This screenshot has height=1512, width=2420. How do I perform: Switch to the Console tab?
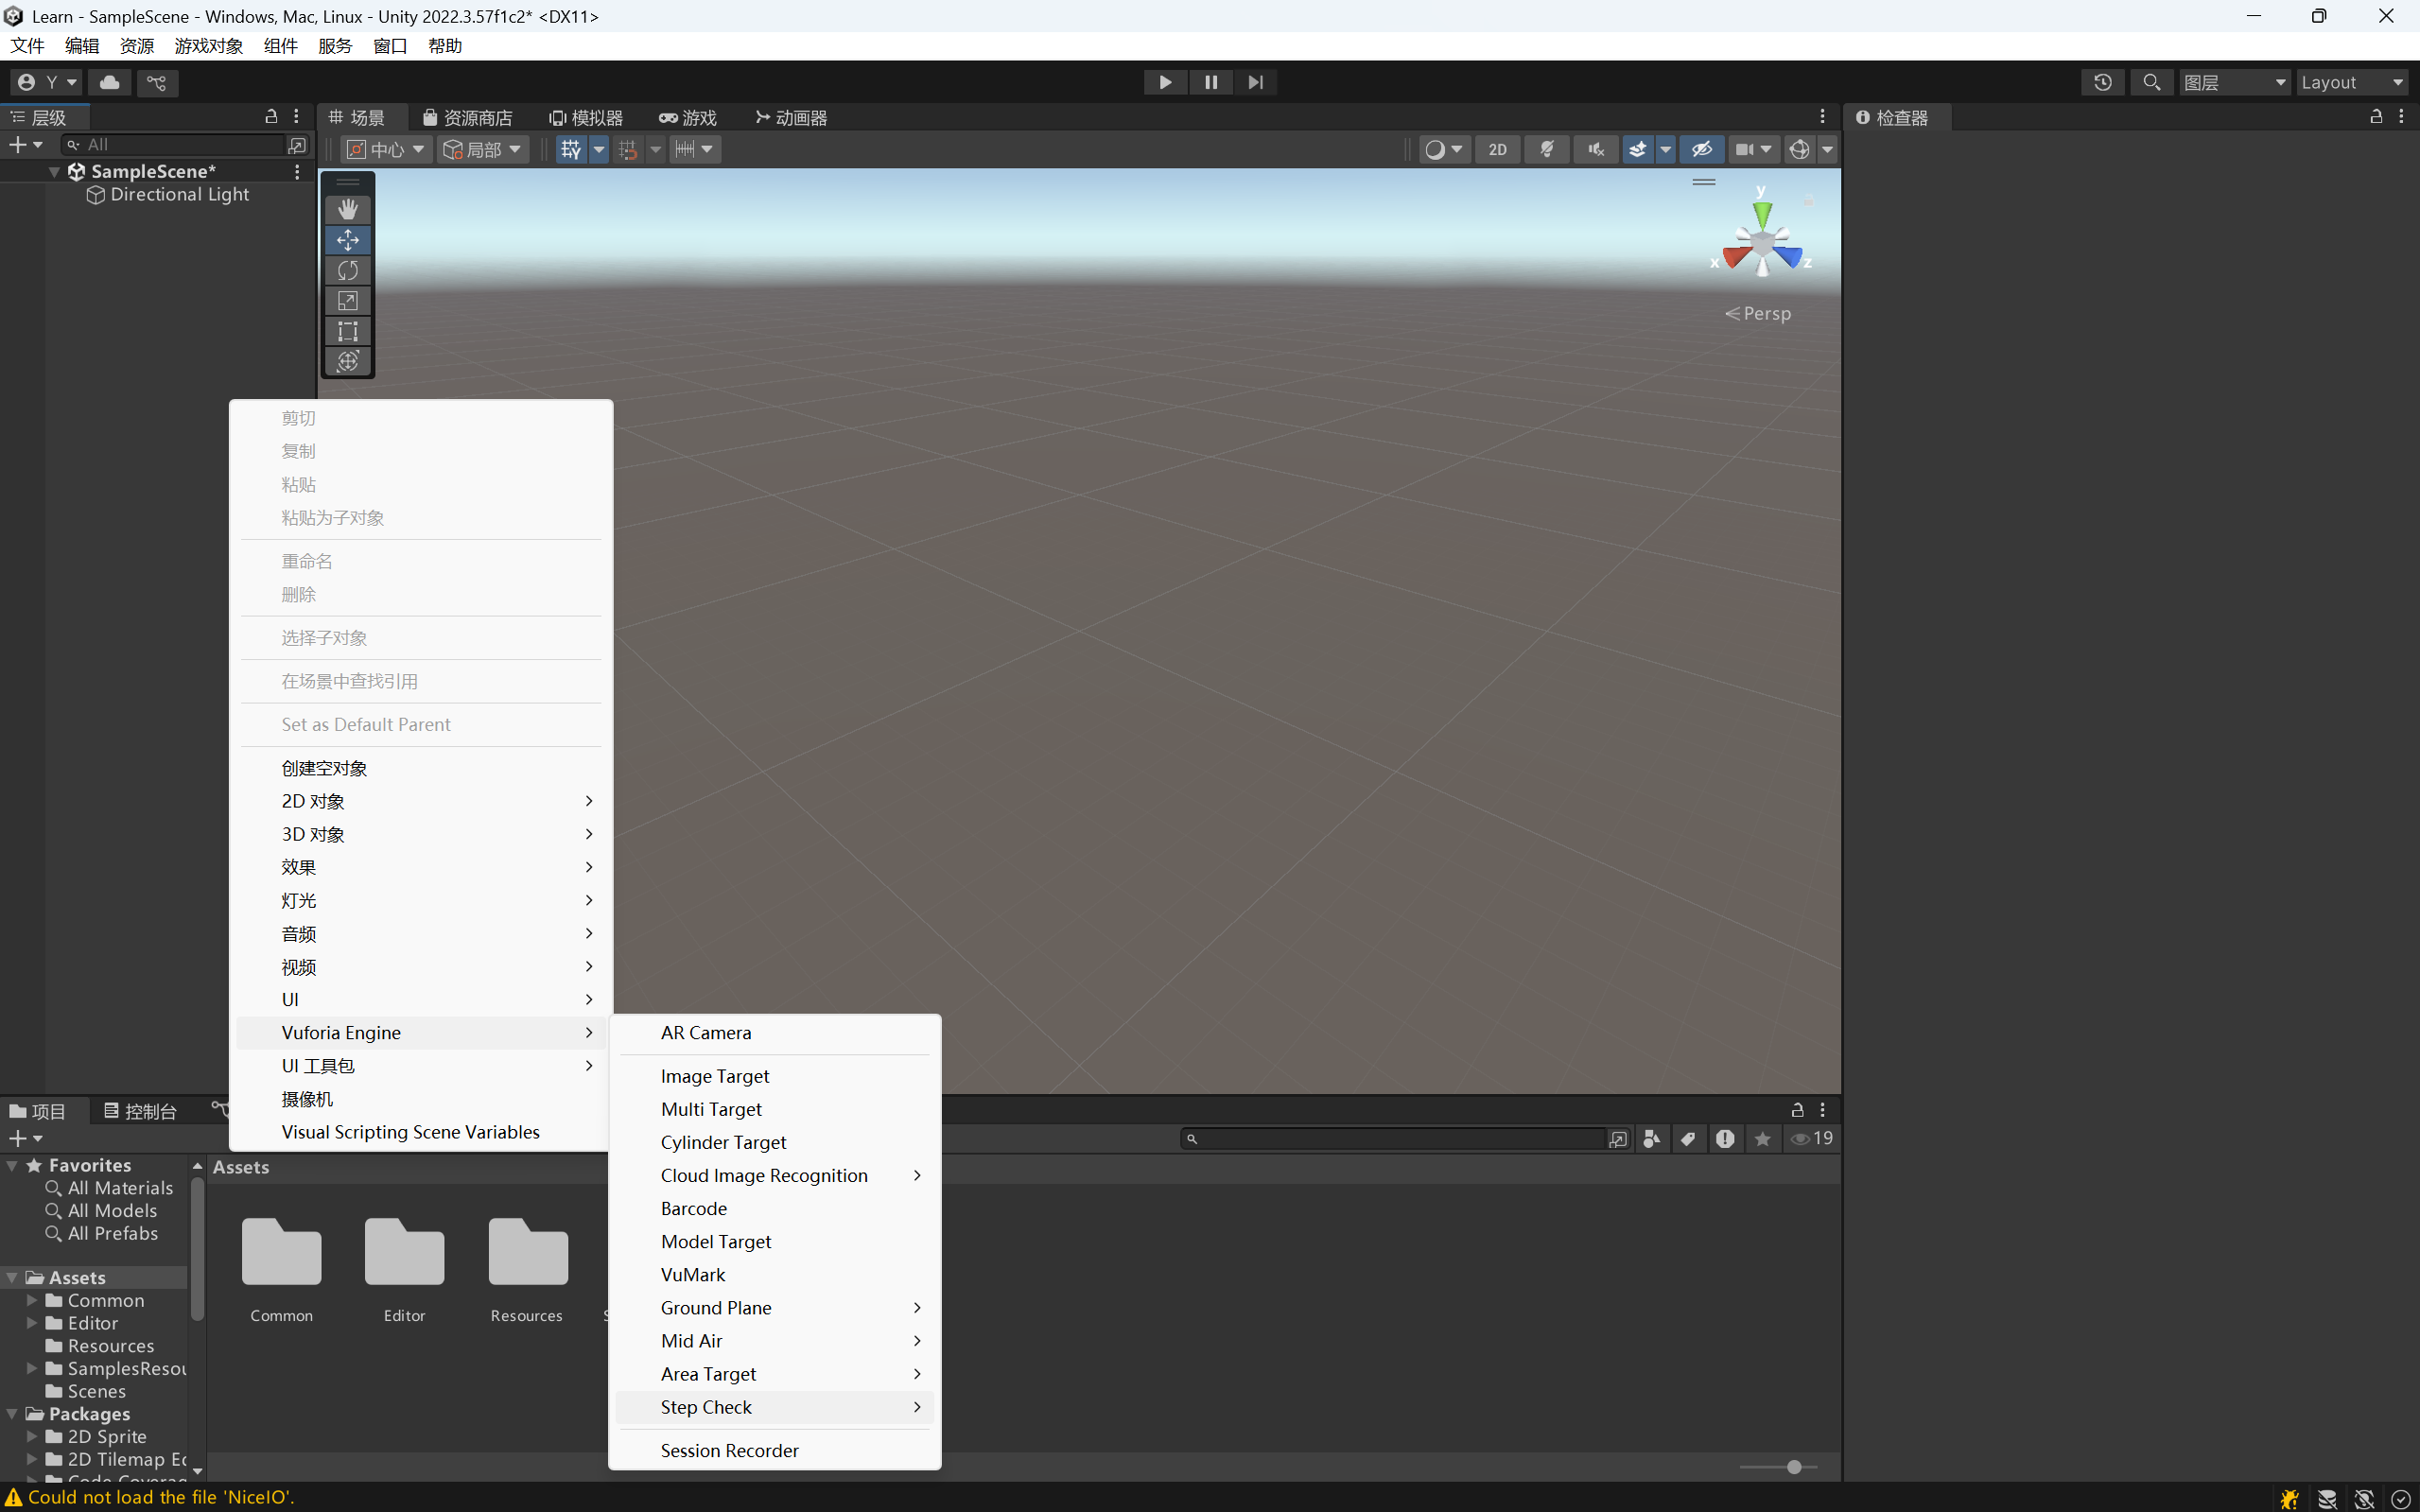[x=140, y=1111]
